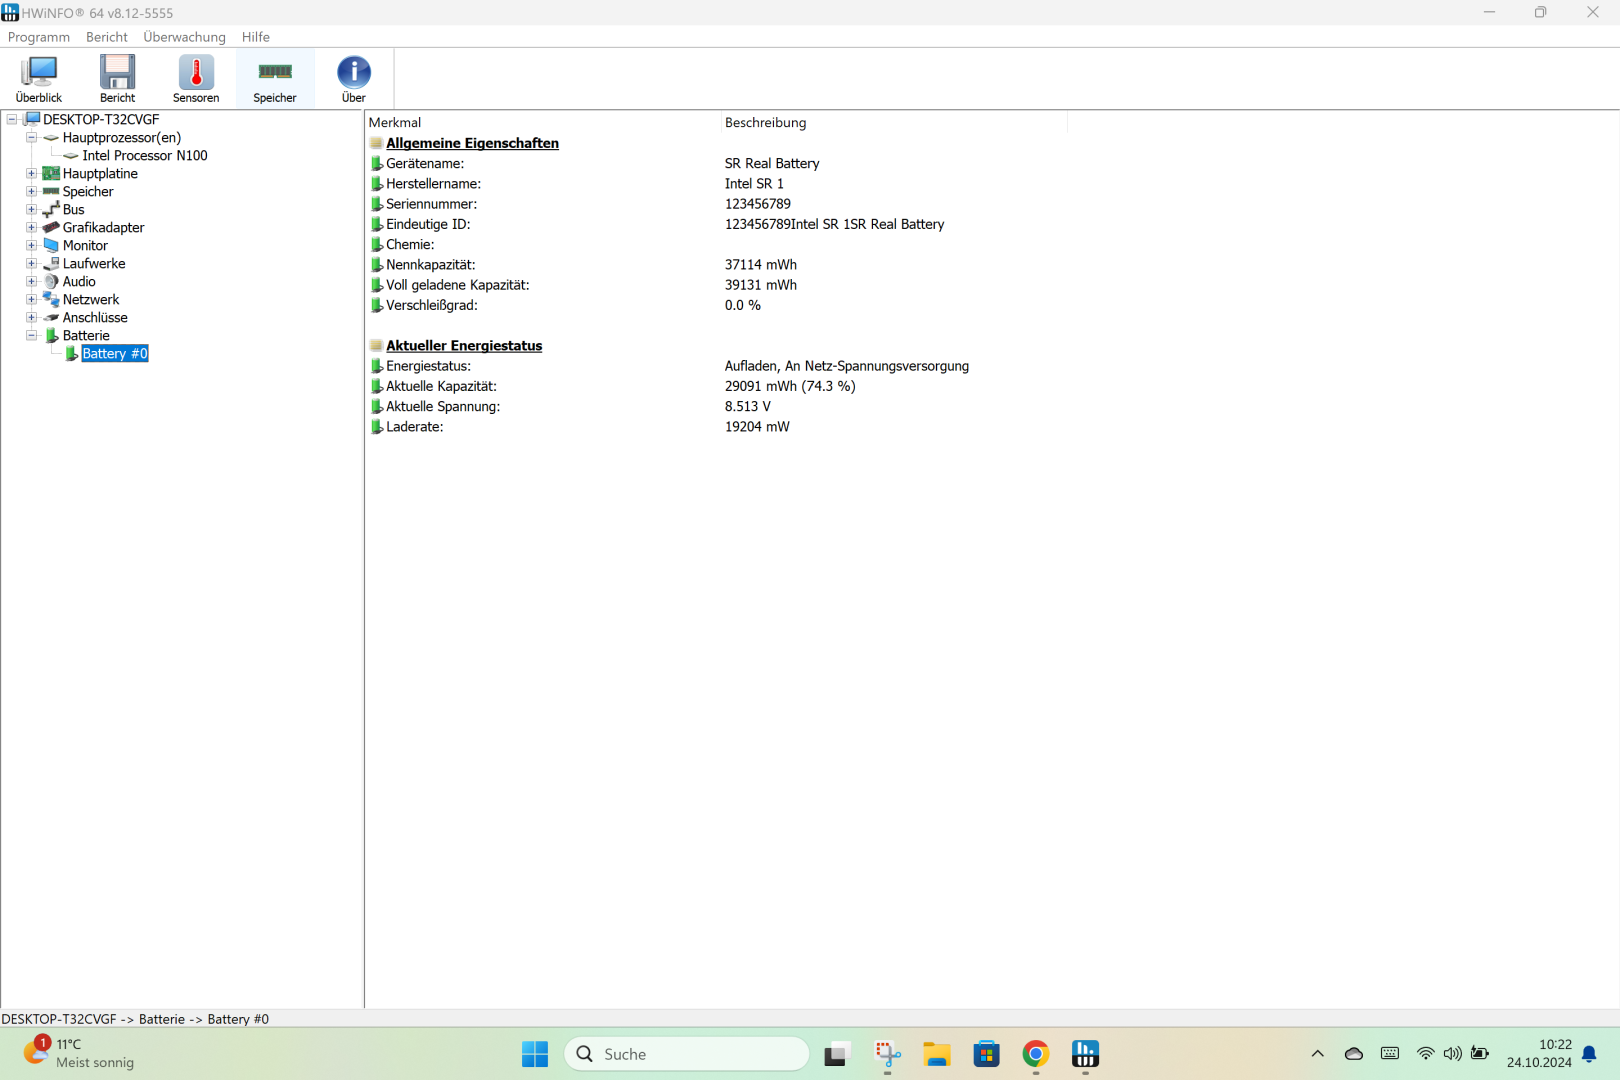Select Netzwerk tree item
Viewport: 1620px width, 1080px height.
[x=91, y=299]
